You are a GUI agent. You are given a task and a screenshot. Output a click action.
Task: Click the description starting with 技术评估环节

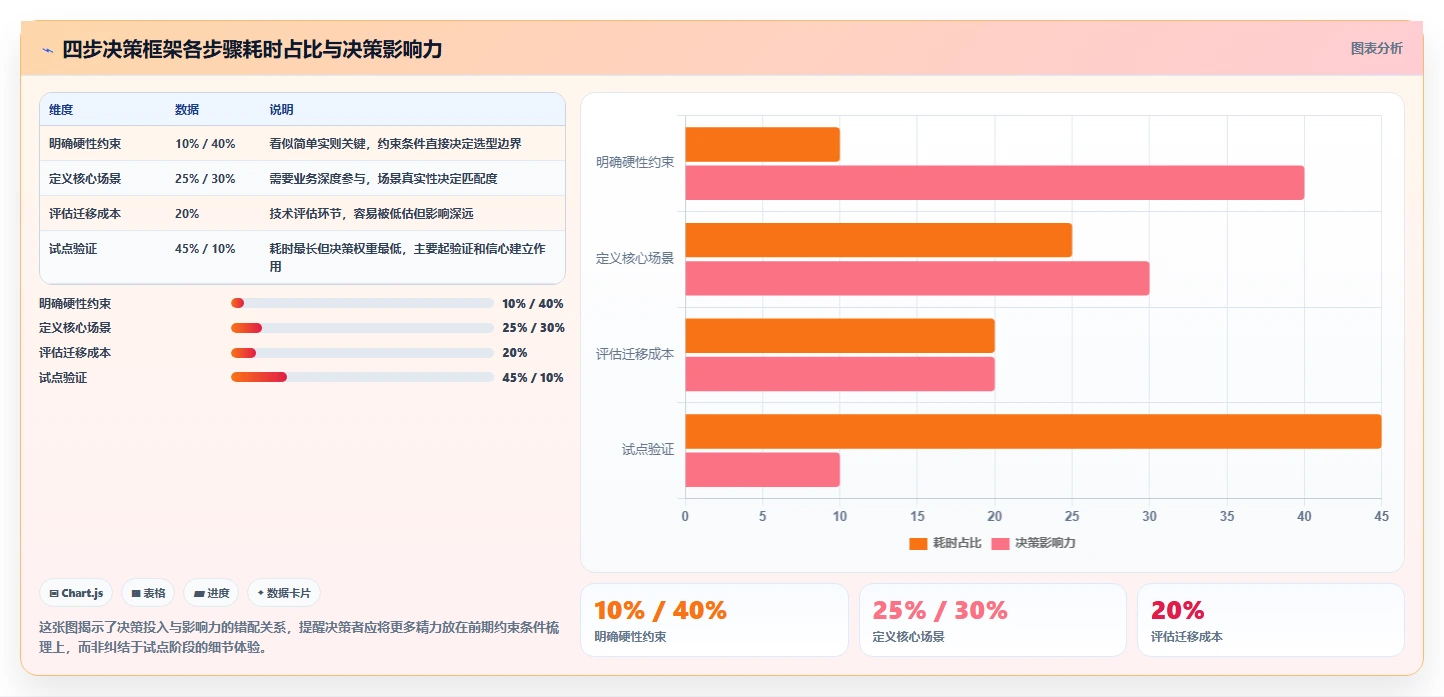coord(371,214)
